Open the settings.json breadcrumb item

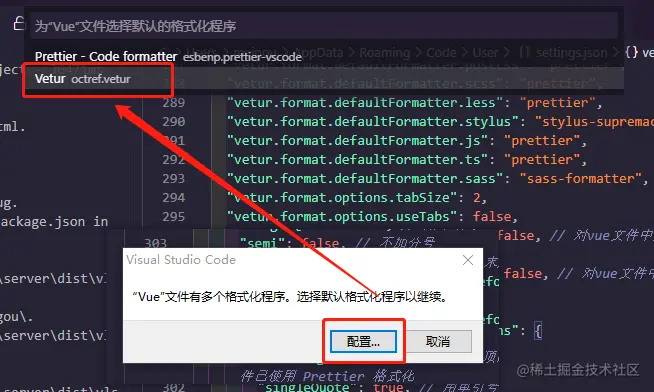[571, 53]
